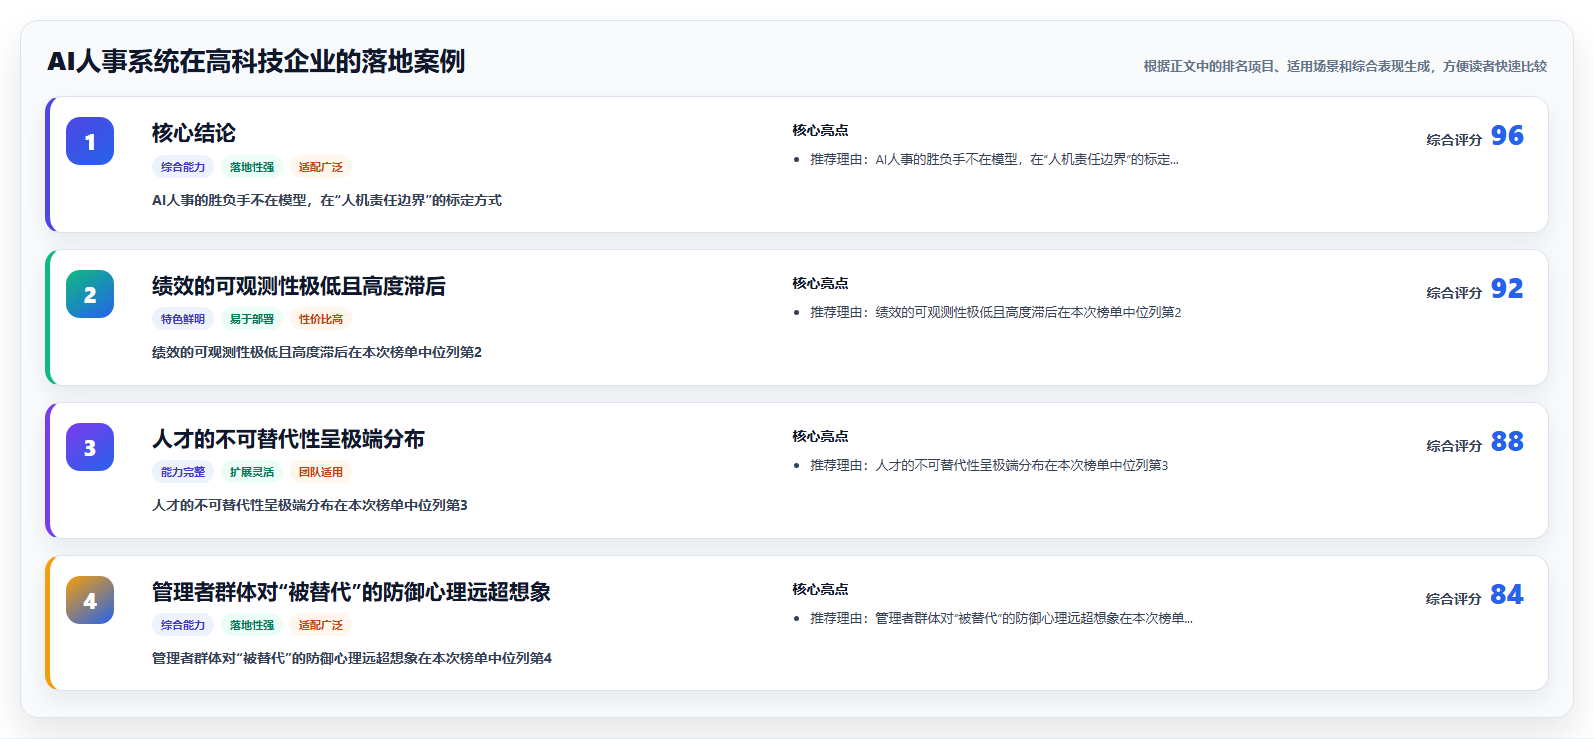
Task: Click the subtitle 根据正文中的排名项目 note
Action: 1345,66
